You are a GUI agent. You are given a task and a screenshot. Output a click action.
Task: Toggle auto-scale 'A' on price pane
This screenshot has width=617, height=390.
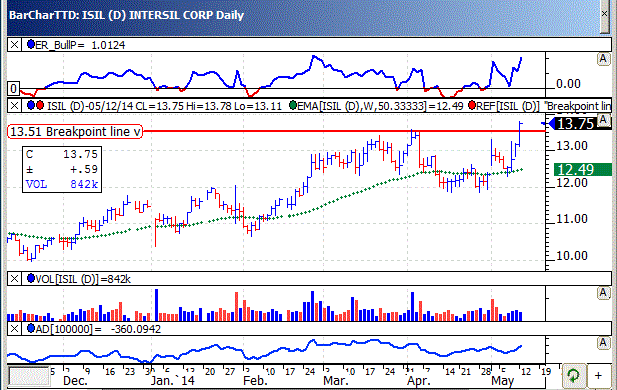(x=603, y=120)
